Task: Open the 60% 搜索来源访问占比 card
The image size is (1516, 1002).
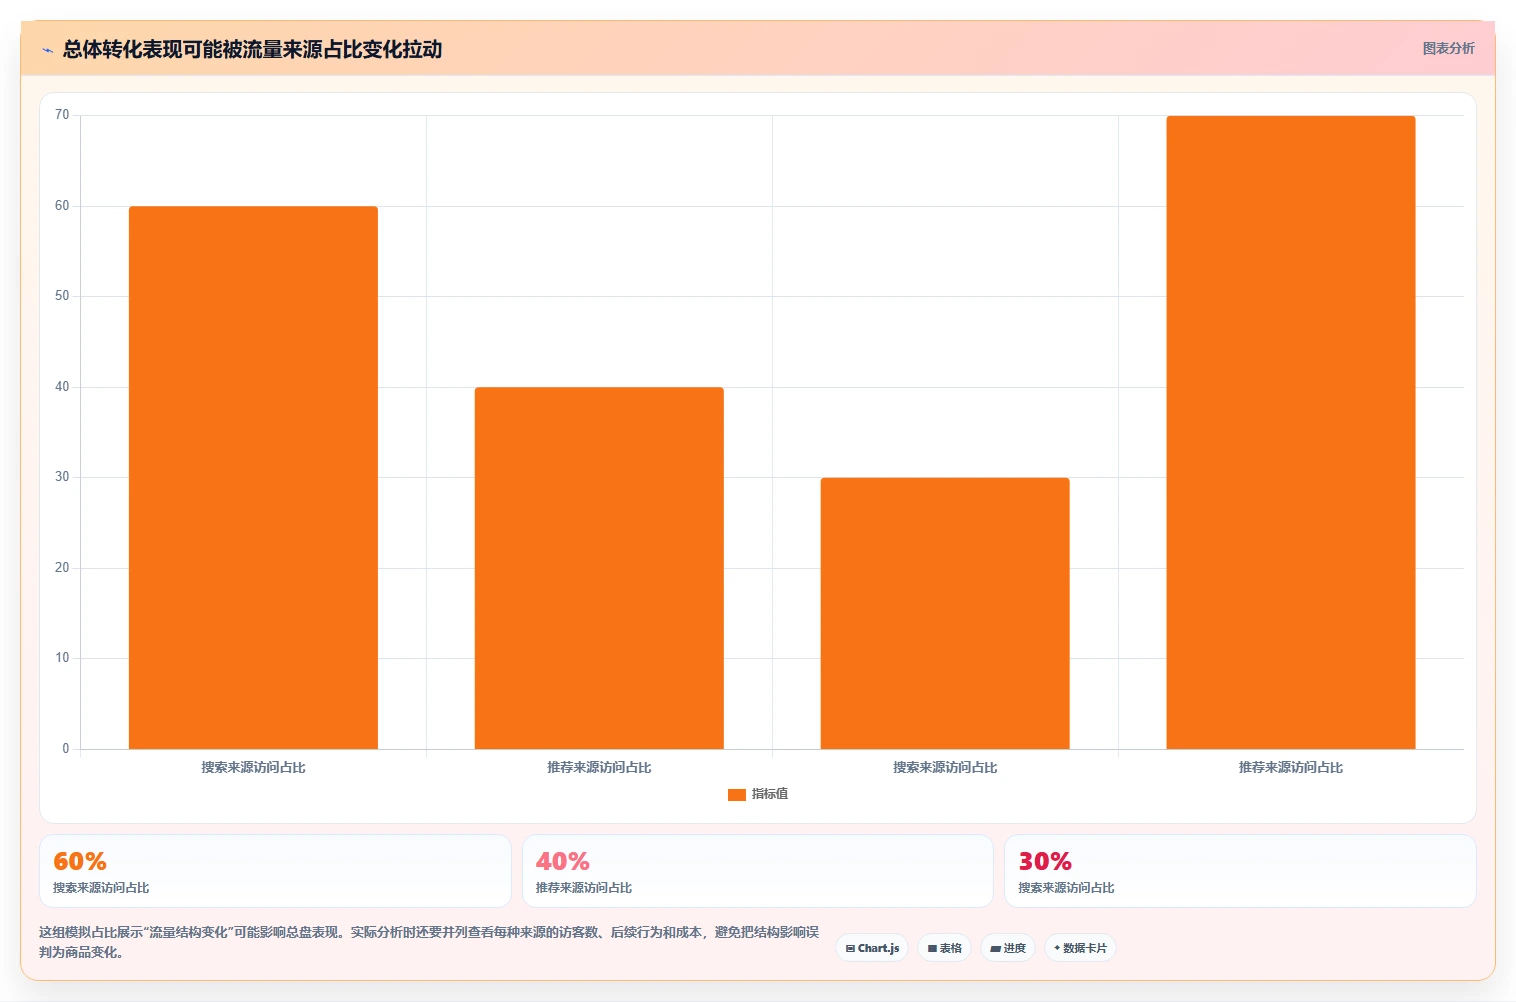Action: tap(275, 871)
